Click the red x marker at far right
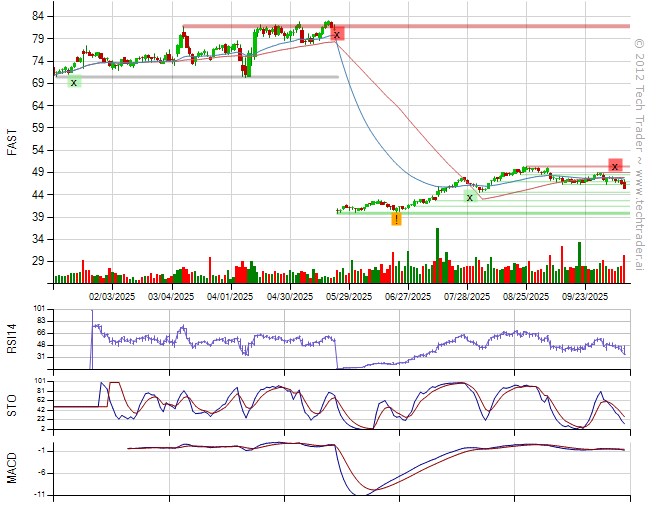Image resolution: width=657 pixels, height=514 pixels. 615,166
